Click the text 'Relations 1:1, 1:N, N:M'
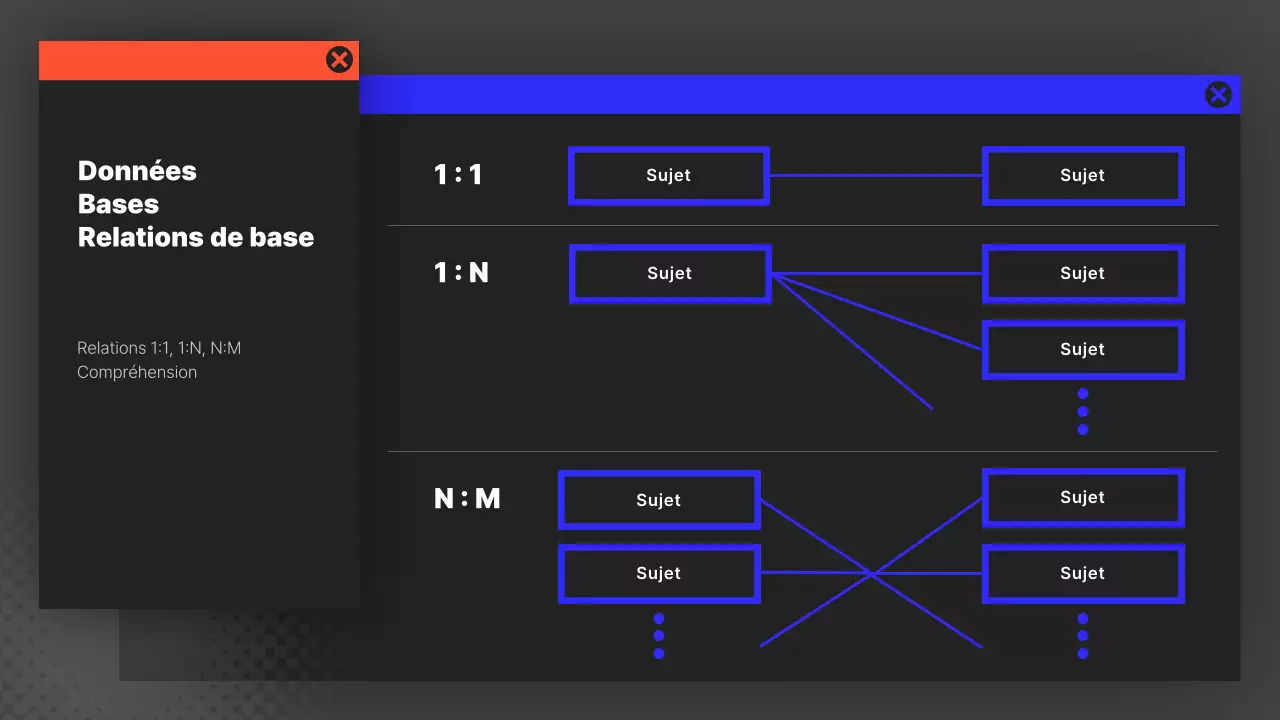The image size is (1280, 720). [160, 348]
